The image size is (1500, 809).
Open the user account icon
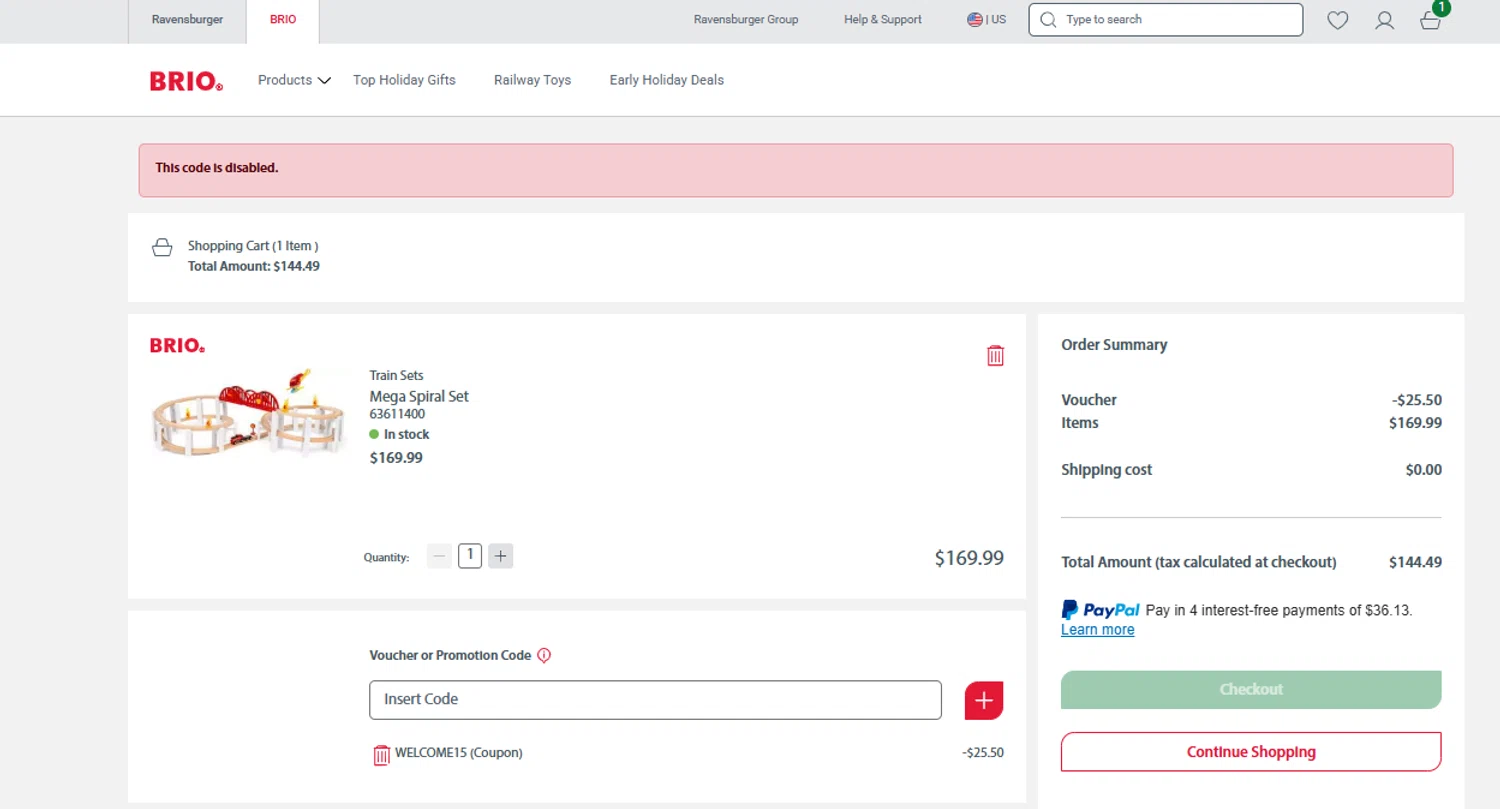point(1384,20)
